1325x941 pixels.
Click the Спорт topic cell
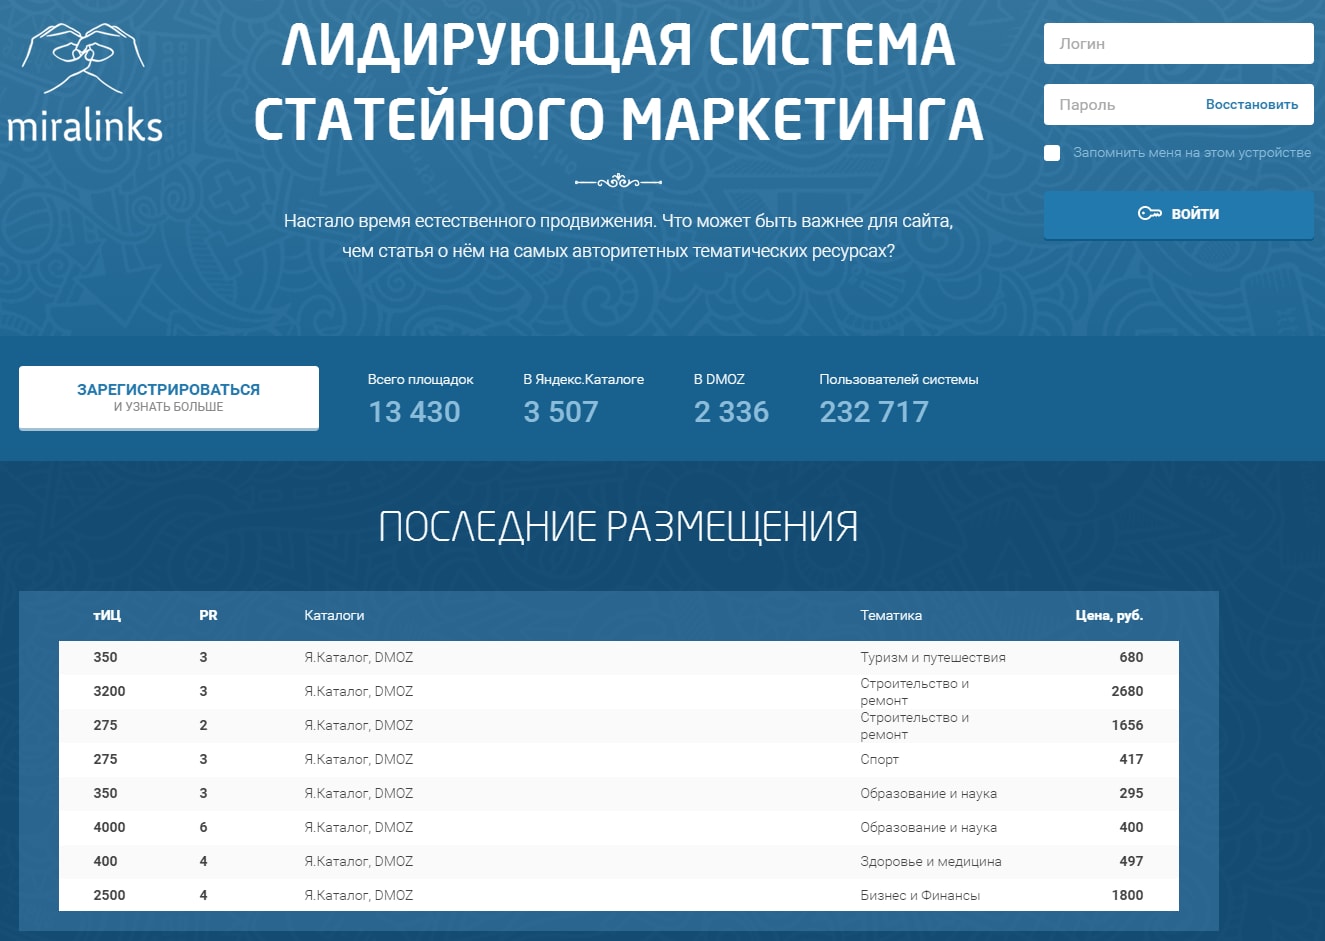click(879, 759)
